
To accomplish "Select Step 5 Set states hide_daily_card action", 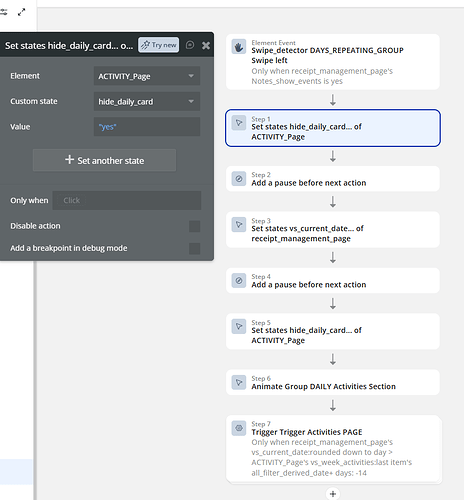I will pos(333,331).
